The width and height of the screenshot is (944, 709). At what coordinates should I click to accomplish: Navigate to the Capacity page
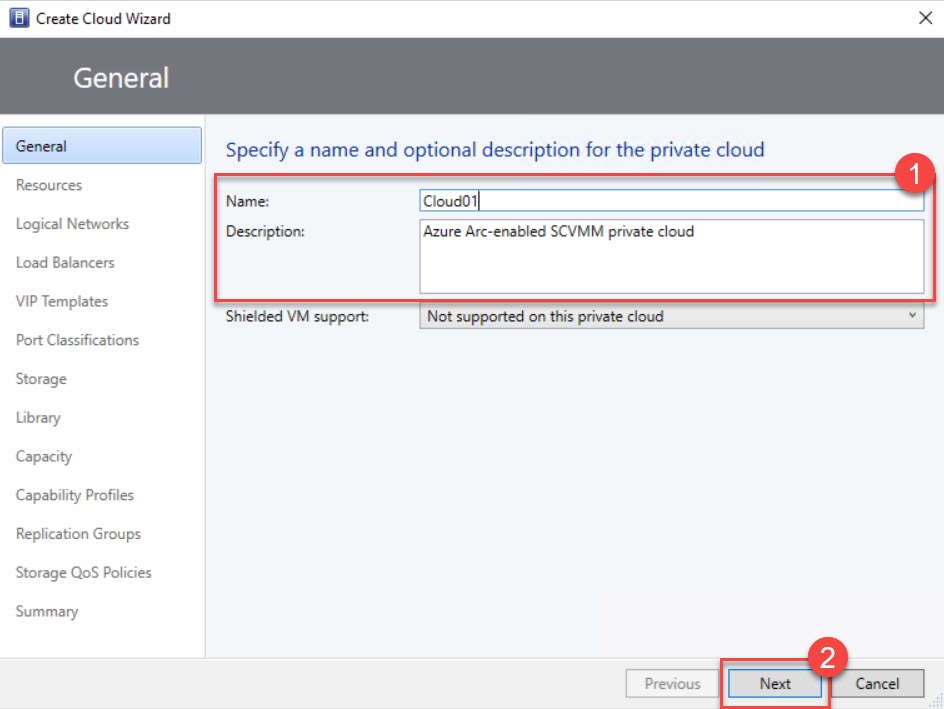(44, 456)
